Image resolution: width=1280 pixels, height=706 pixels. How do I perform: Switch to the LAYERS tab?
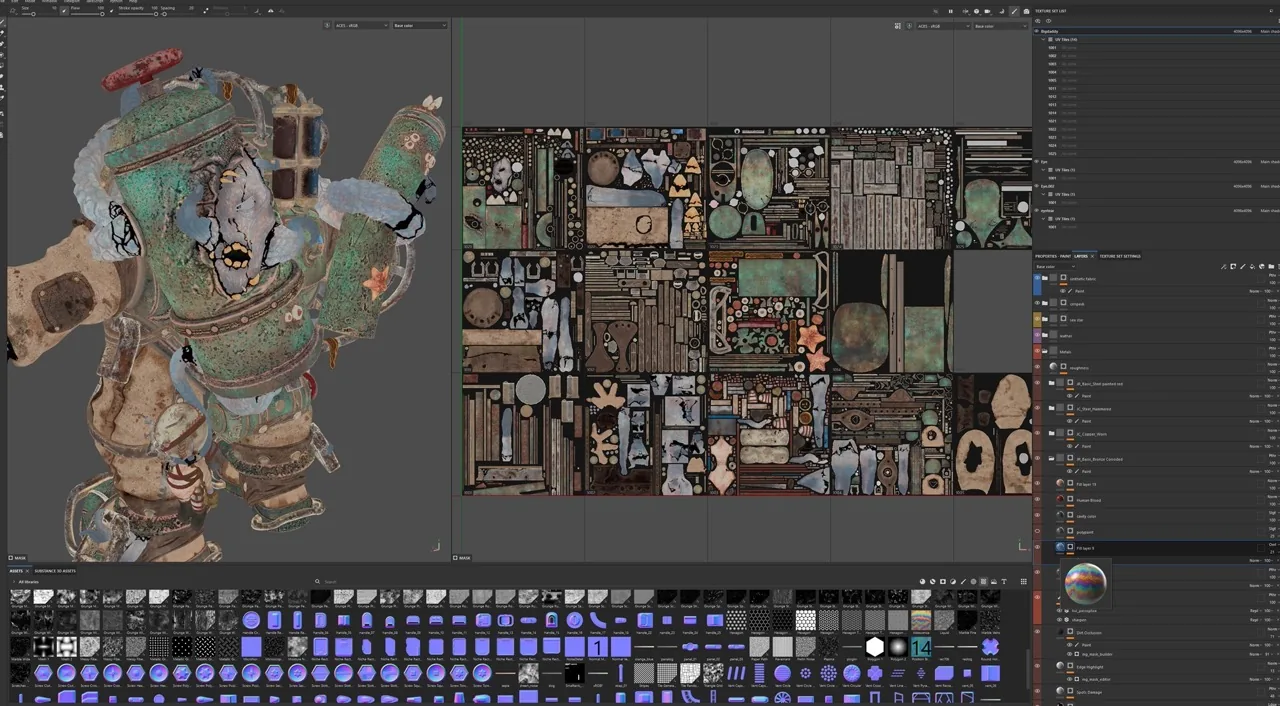pos(1080,256)
